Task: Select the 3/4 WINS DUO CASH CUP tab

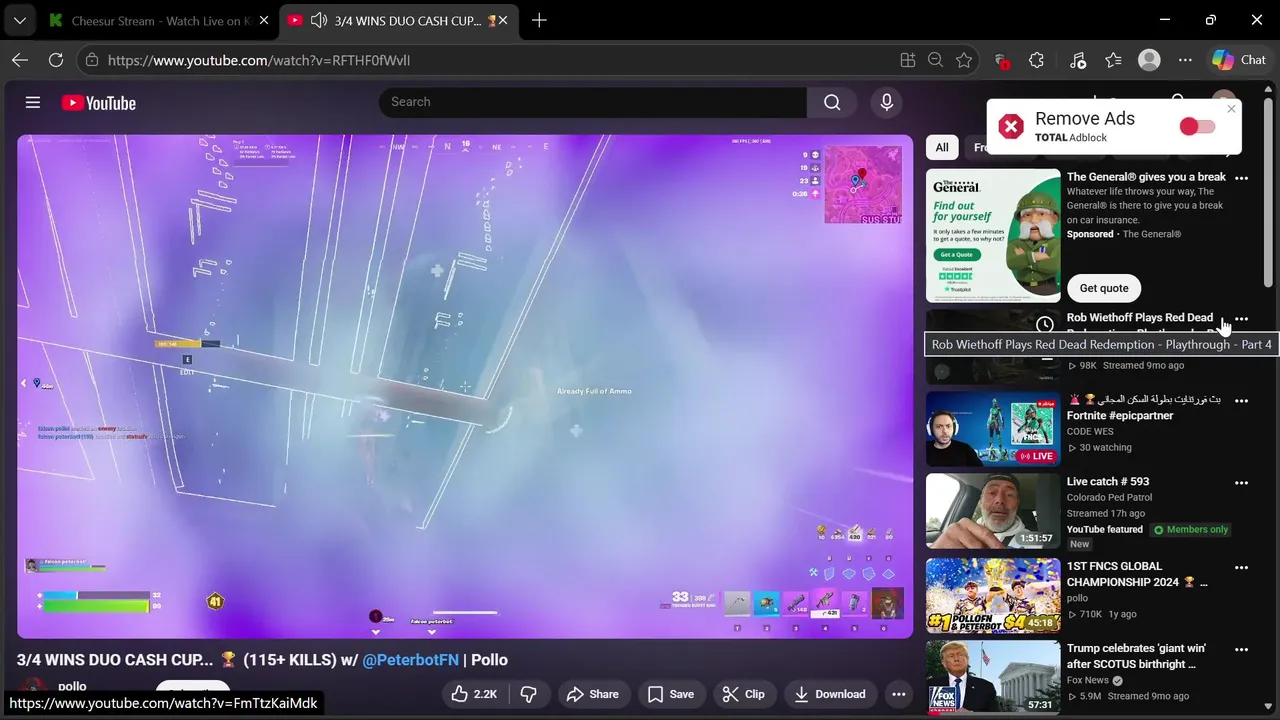Action: [408, 20]
